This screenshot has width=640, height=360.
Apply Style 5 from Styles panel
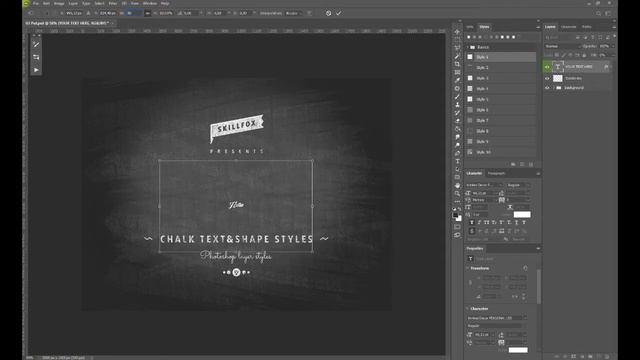501,99
